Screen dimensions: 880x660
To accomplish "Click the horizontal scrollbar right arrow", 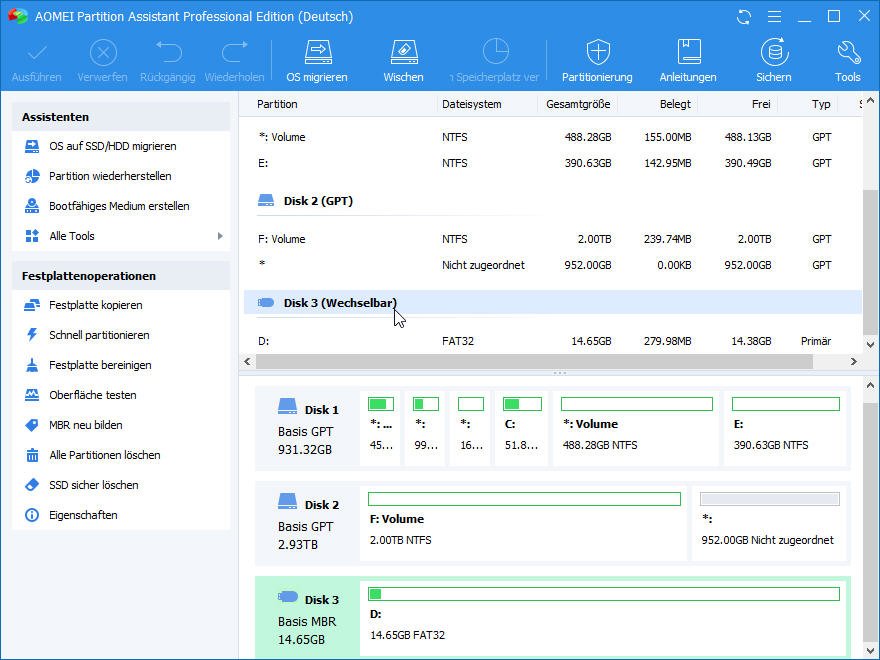I will [853, 362].
